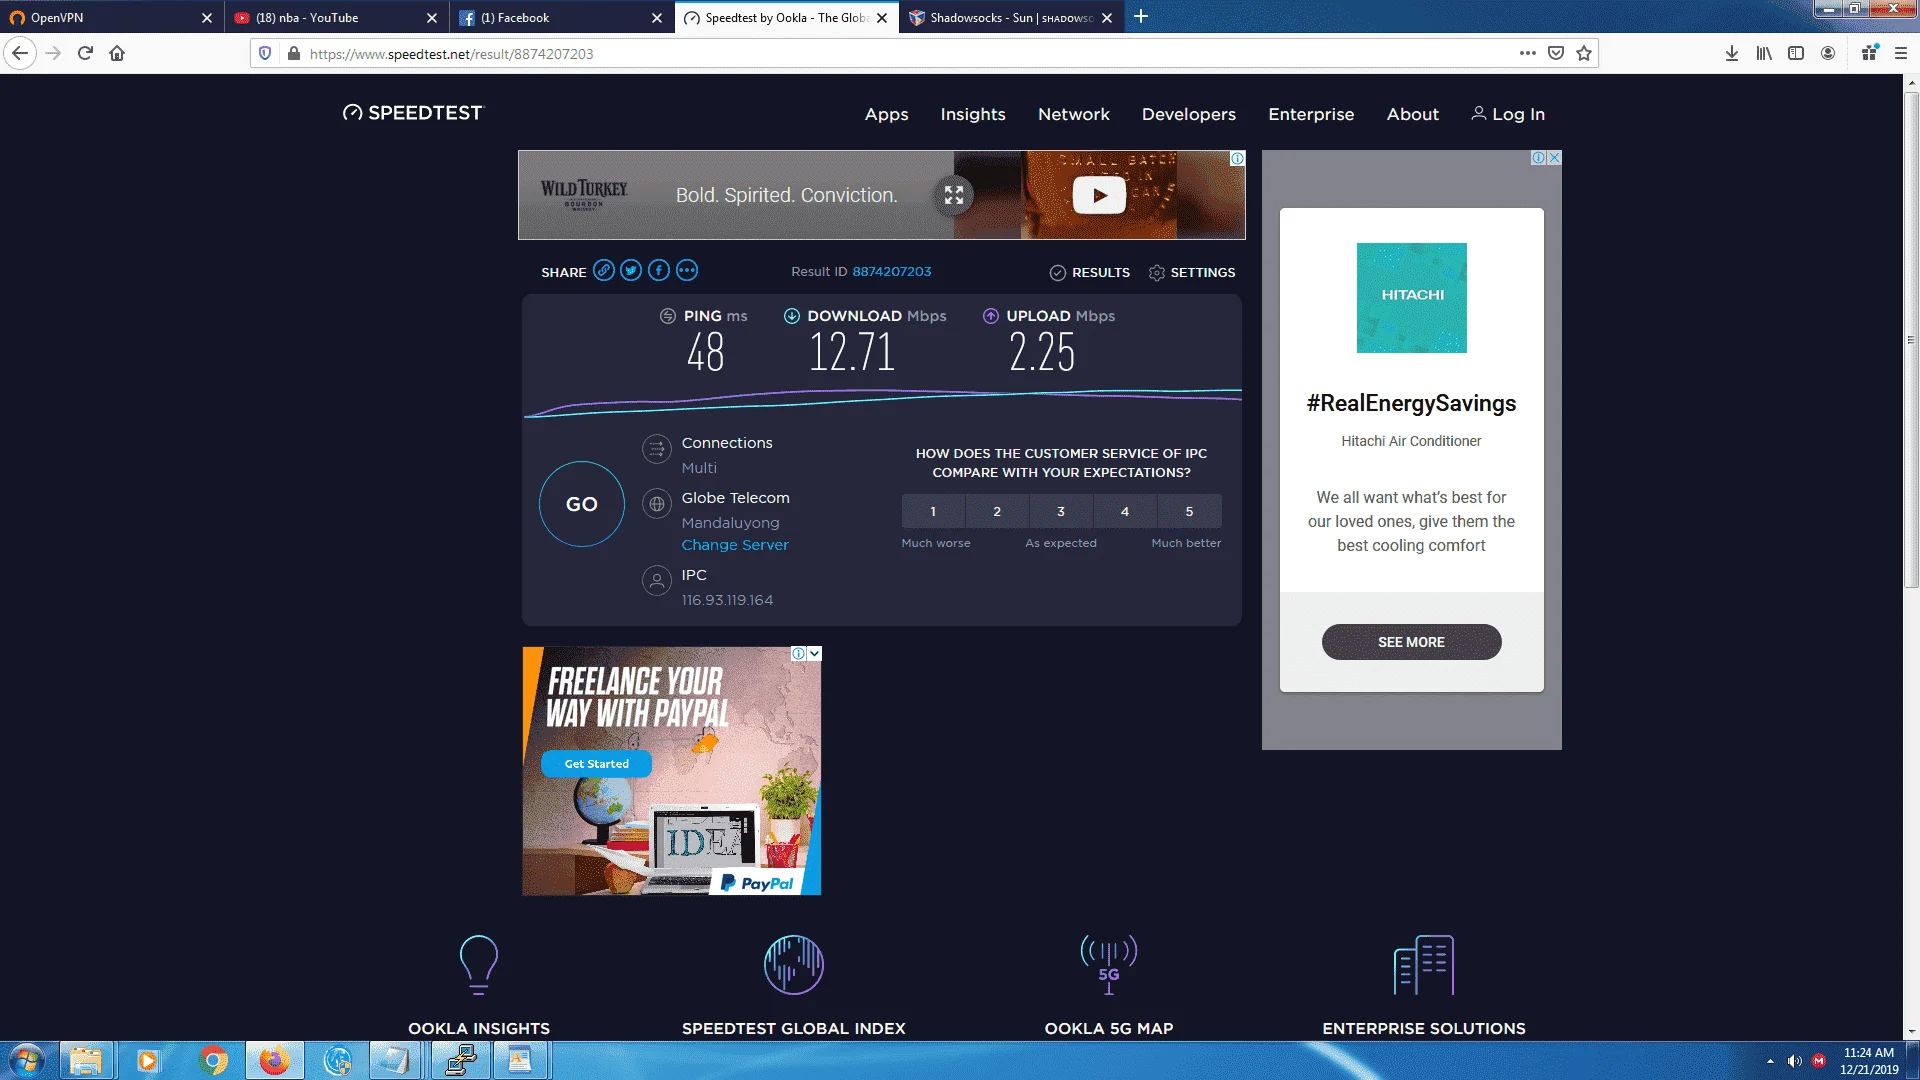Open Firefox library
1920x1080 pixels.
coord(1764,53)
